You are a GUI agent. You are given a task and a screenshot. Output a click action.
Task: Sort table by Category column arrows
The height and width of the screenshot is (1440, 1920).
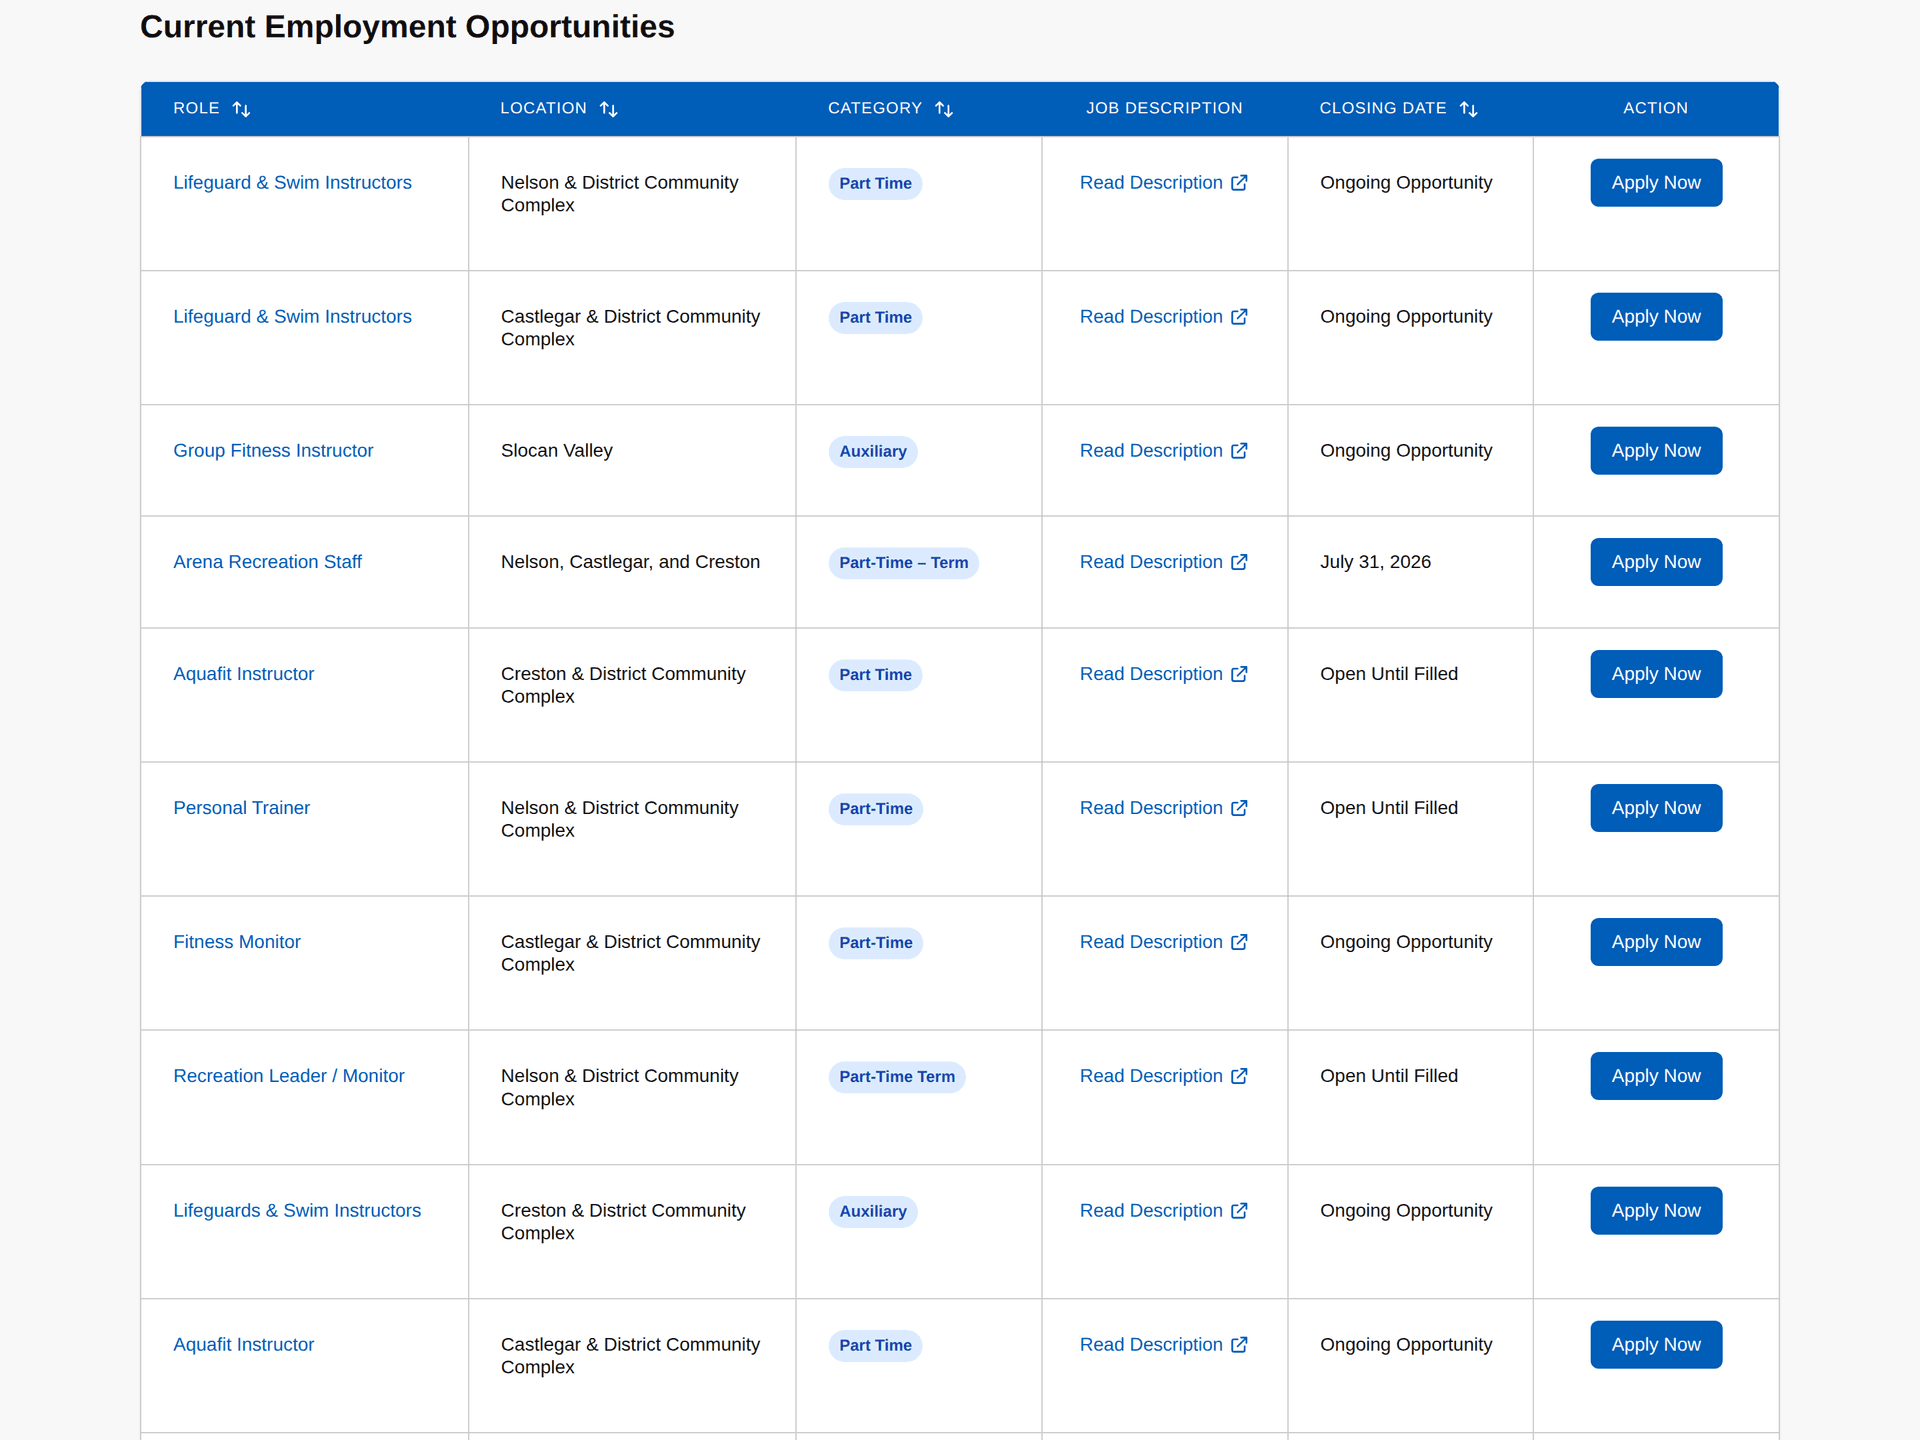[x=944, y=109]
